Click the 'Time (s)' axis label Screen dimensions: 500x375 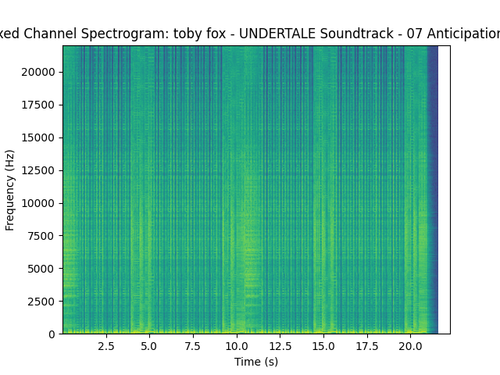[256, 362]
